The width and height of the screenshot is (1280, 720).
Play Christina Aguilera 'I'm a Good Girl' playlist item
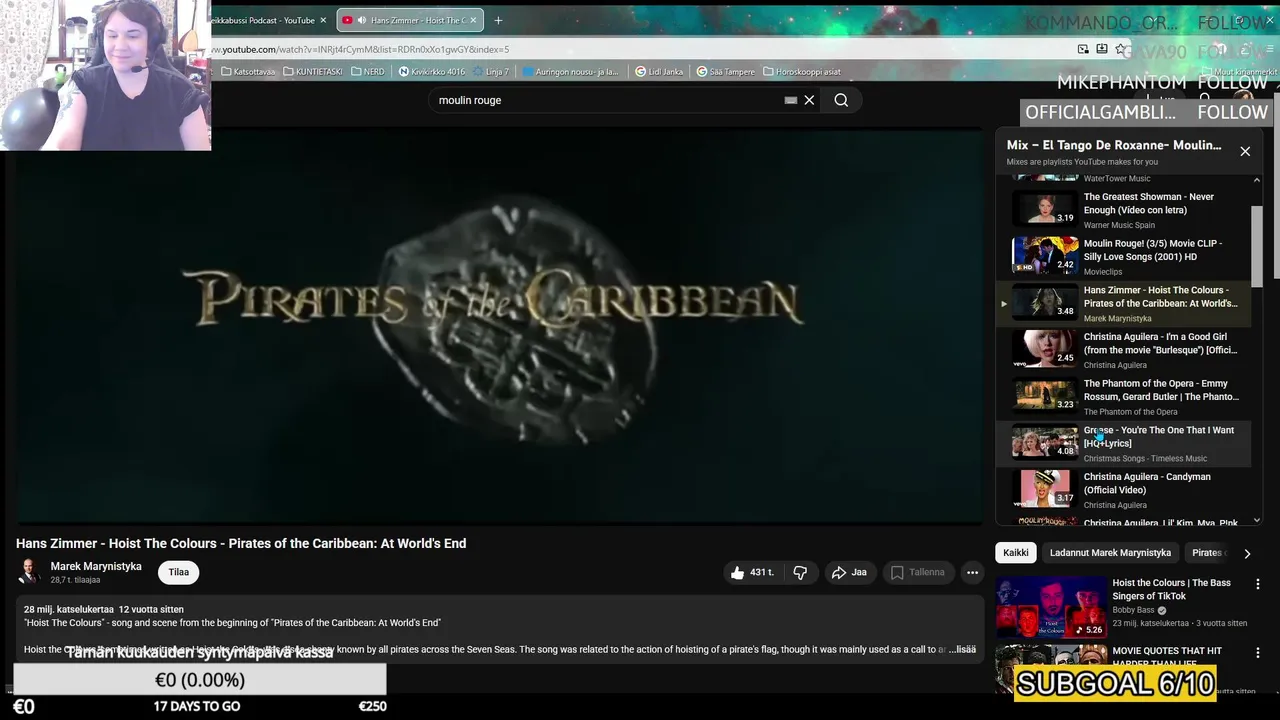1124,350
